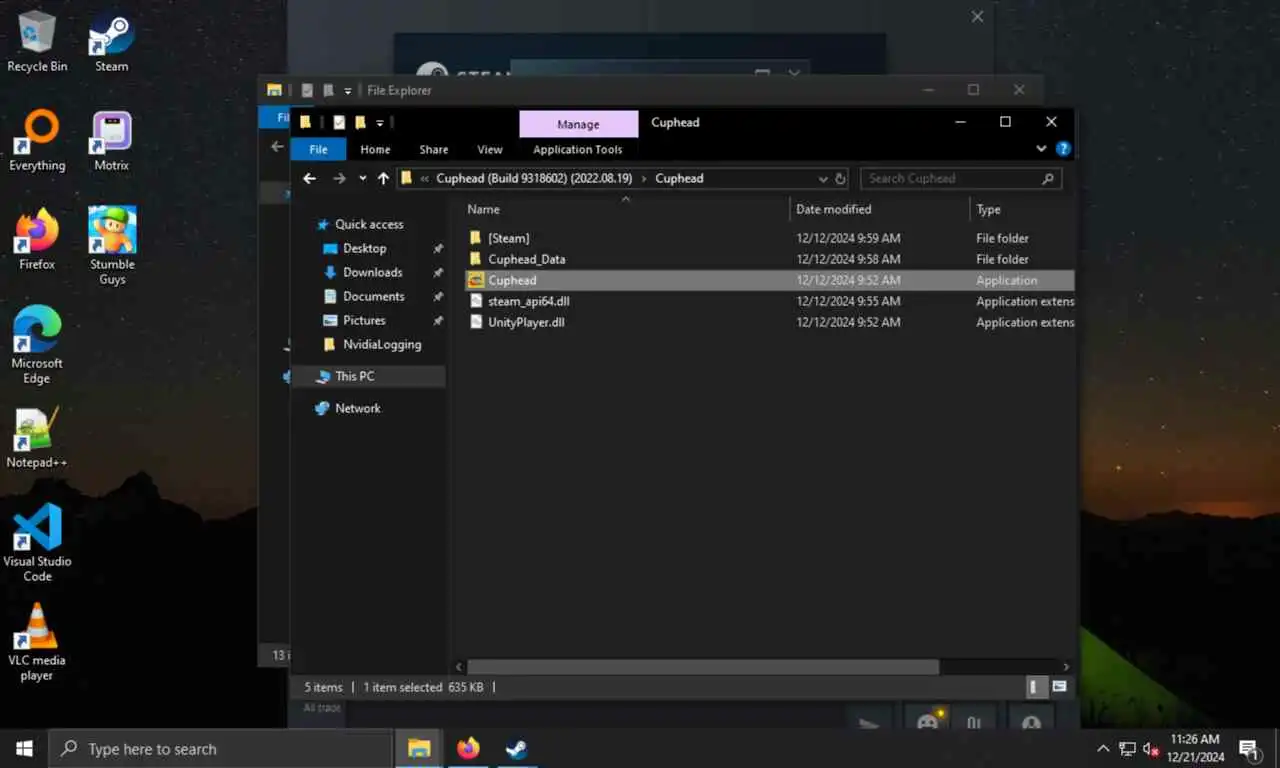This screenshot has width=1280, height=768.
Task: Open Steam from the taskbar
Action: coord(516,748)
